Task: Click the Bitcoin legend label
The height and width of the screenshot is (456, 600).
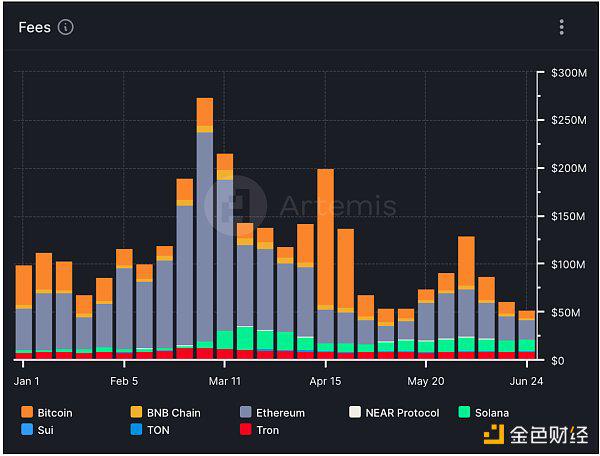Action: pyautogui.click(x=55, y=413)
